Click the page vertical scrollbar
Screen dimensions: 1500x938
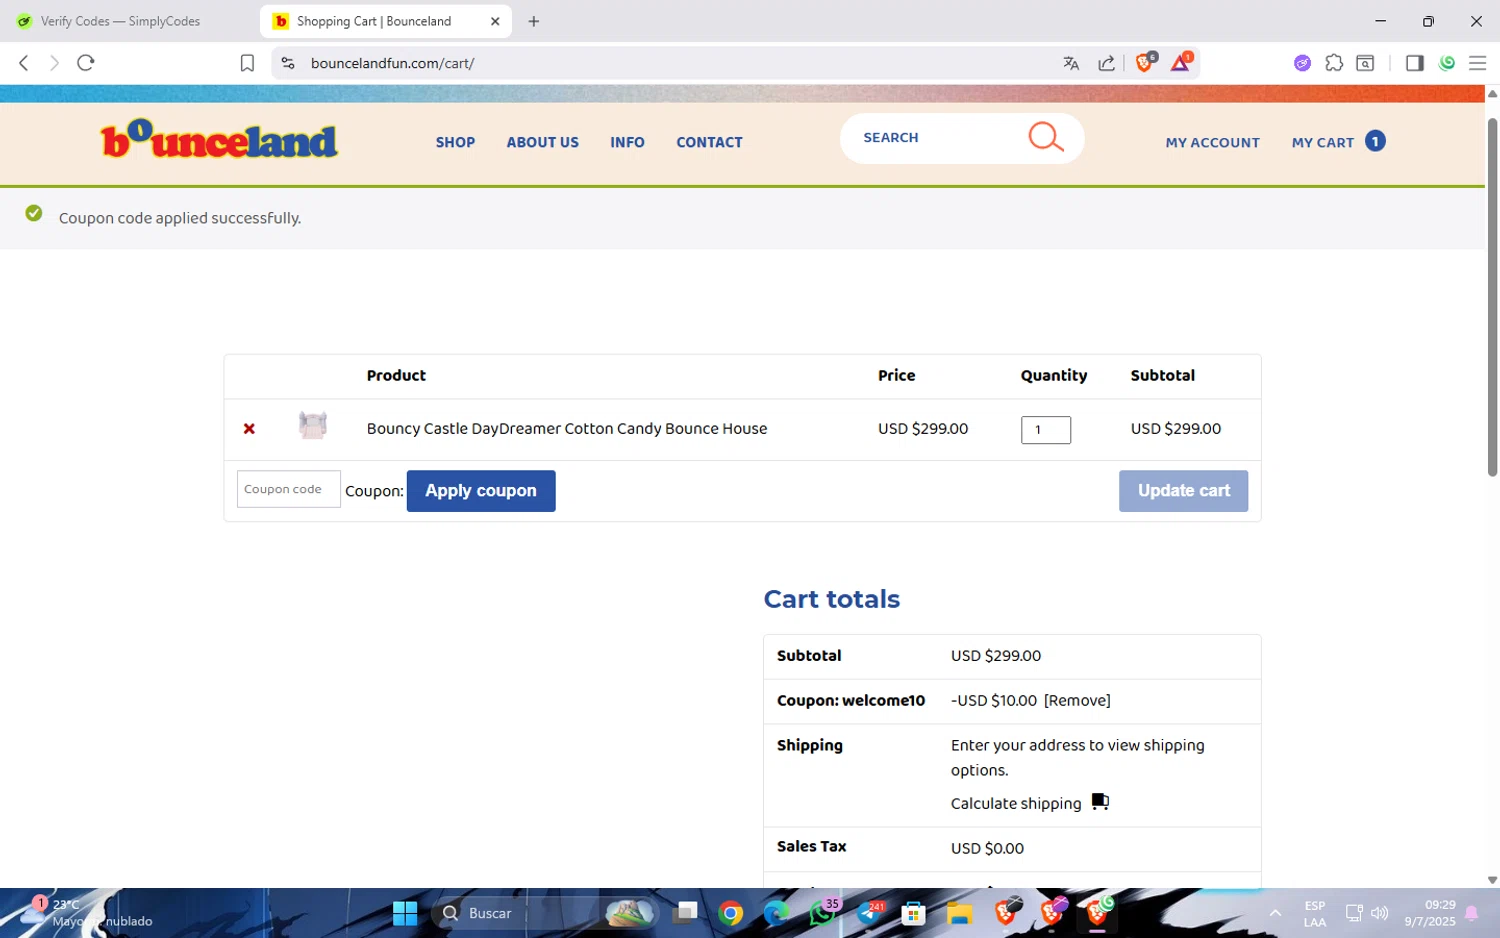[1492, 296]
